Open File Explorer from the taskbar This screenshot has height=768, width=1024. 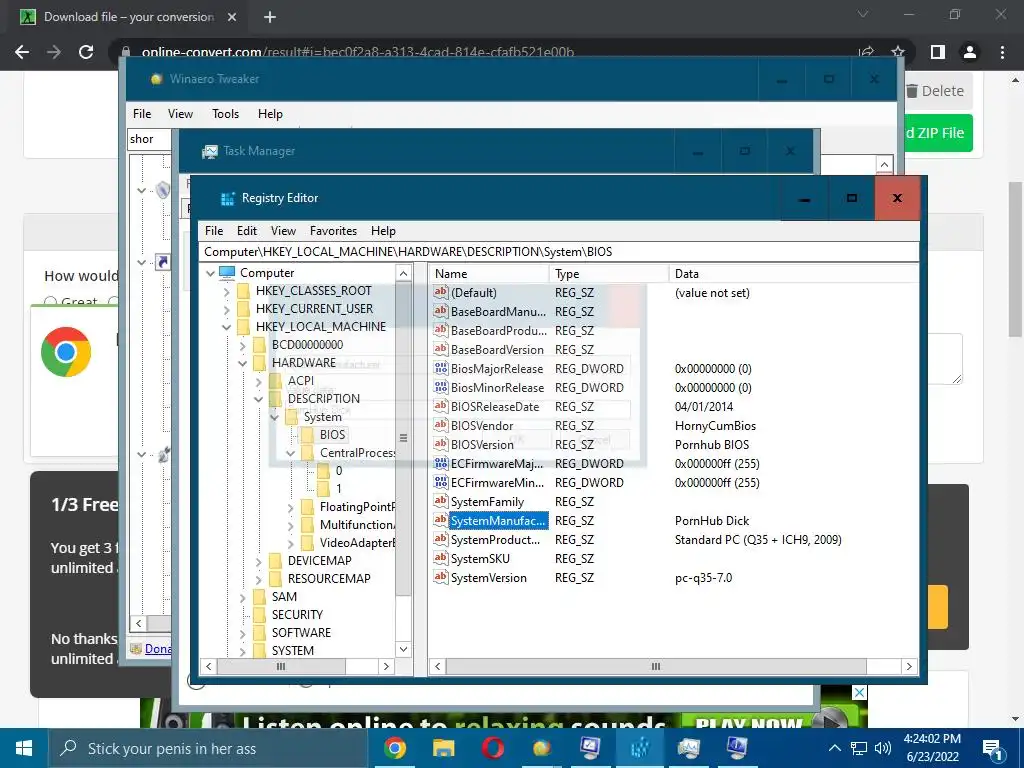coord(443,748)
